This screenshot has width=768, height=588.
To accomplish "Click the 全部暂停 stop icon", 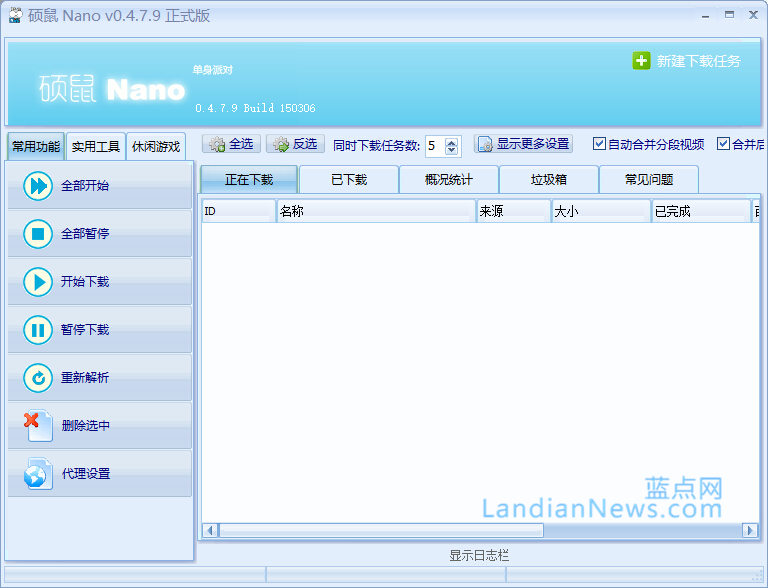I will (38, 234).
